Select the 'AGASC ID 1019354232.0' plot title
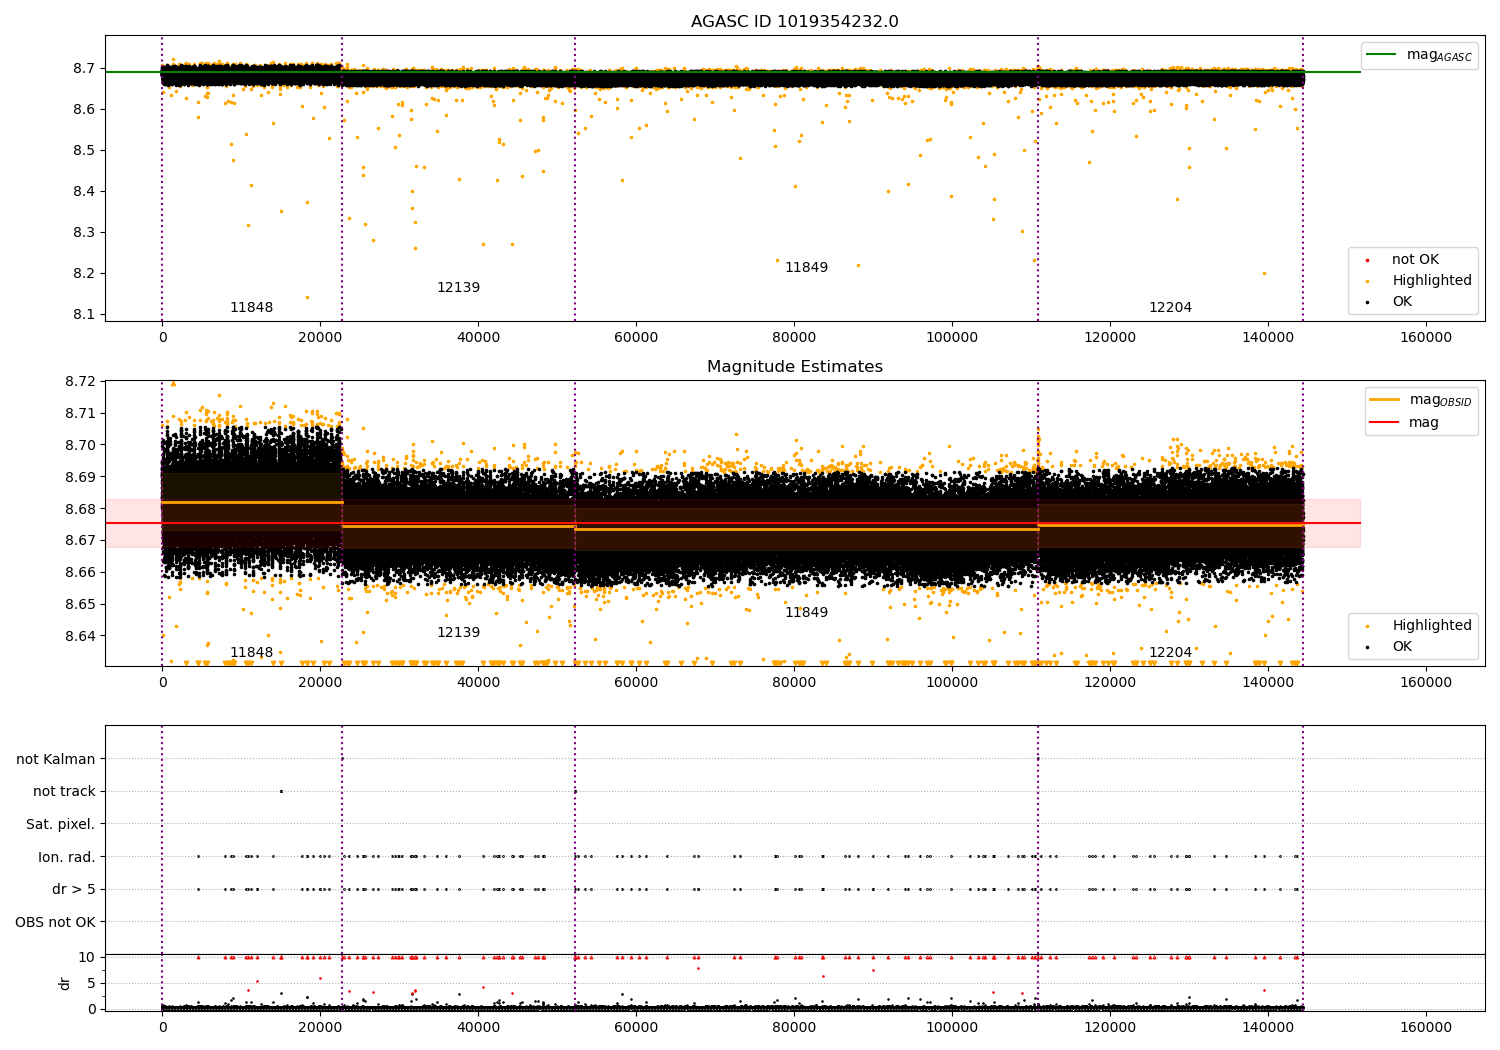The width and height of the screenshot is (1500, 1050). click(x=794, y=22)
